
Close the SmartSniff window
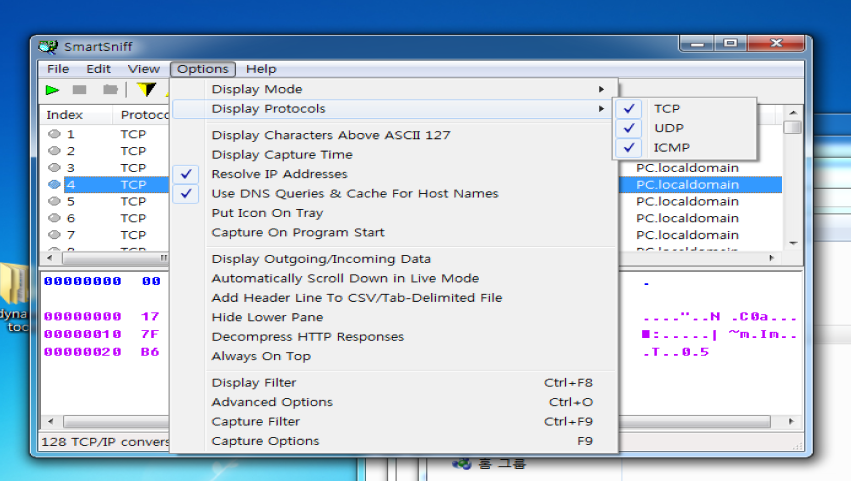click(x=776, y=43)
